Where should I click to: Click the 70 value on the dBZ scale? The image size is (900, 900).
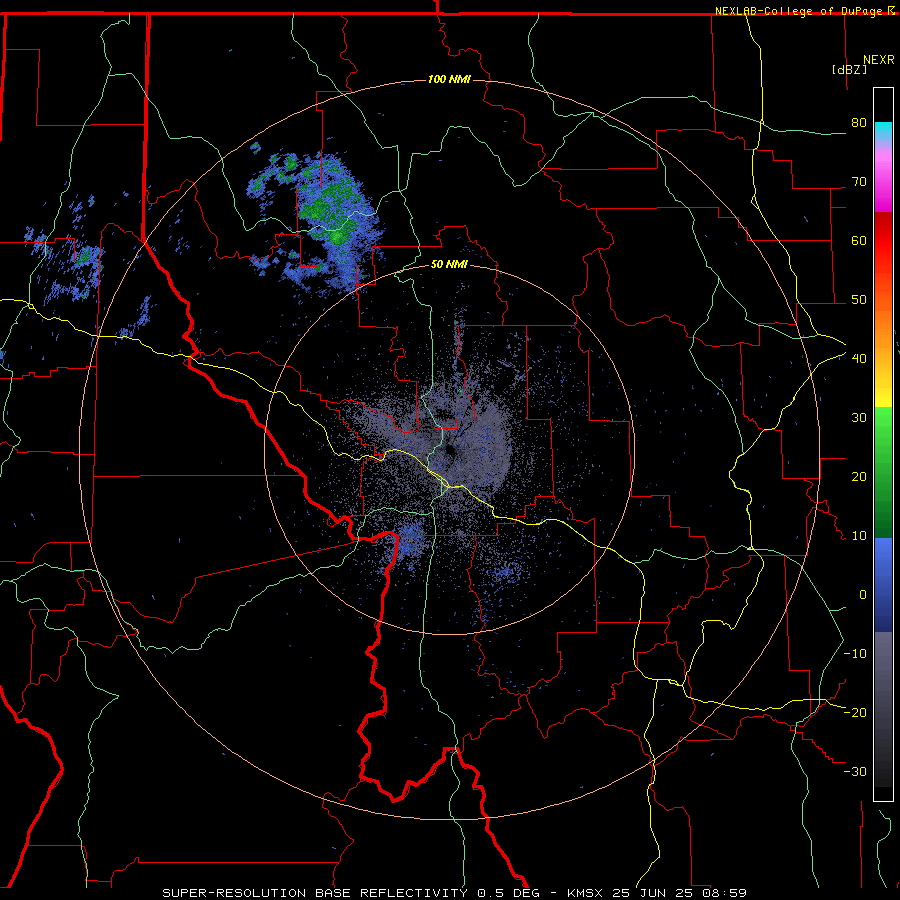pyautogui.click(x=859, y=182)
